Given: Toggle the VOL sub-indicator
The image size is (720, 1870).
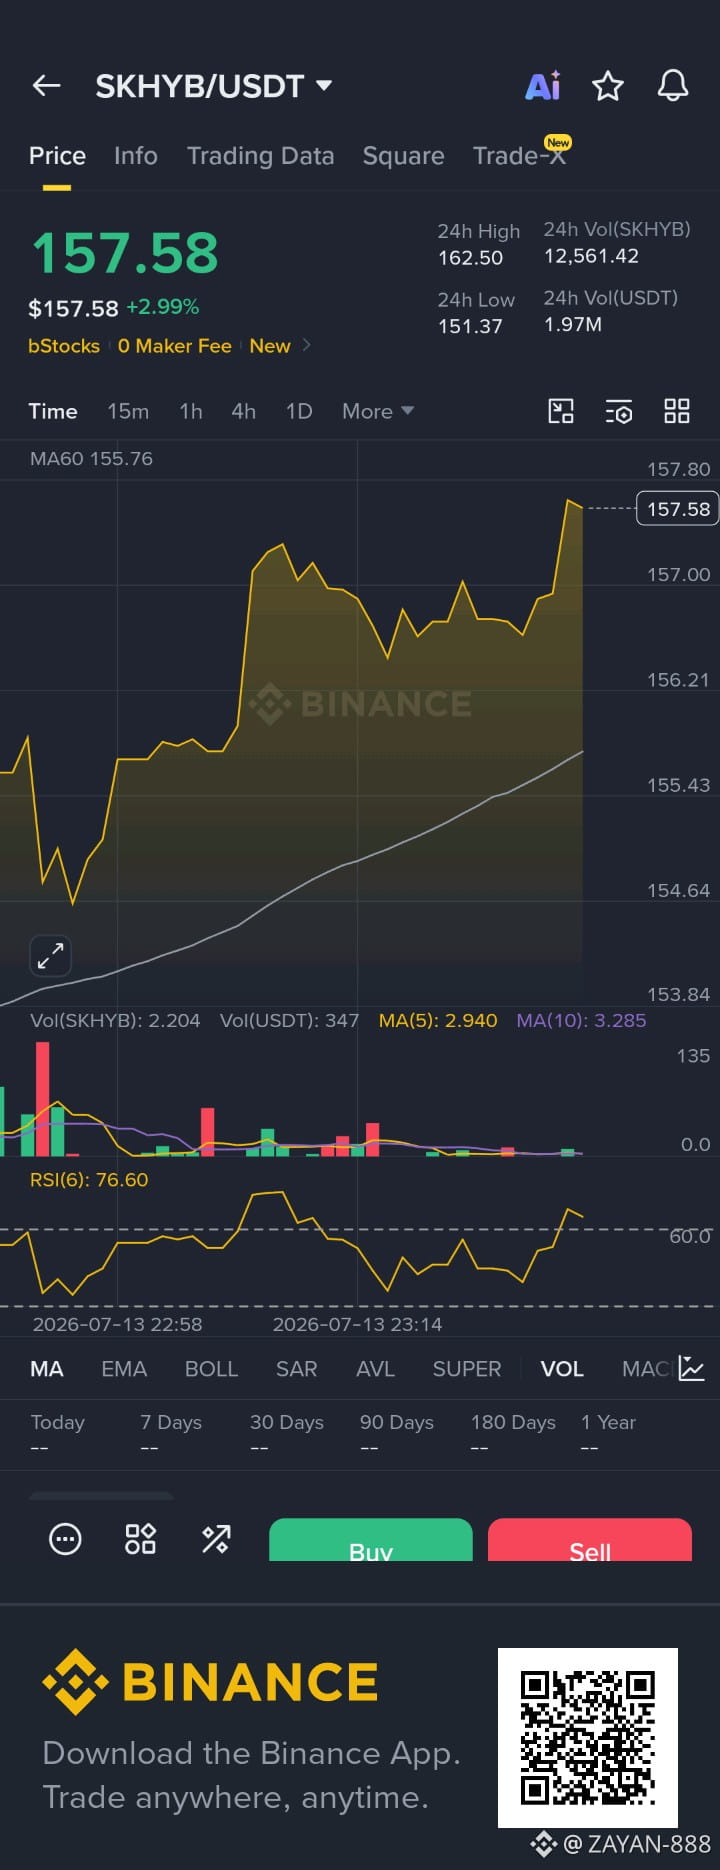Looking at the screenshot, I should click(562, 1369).
